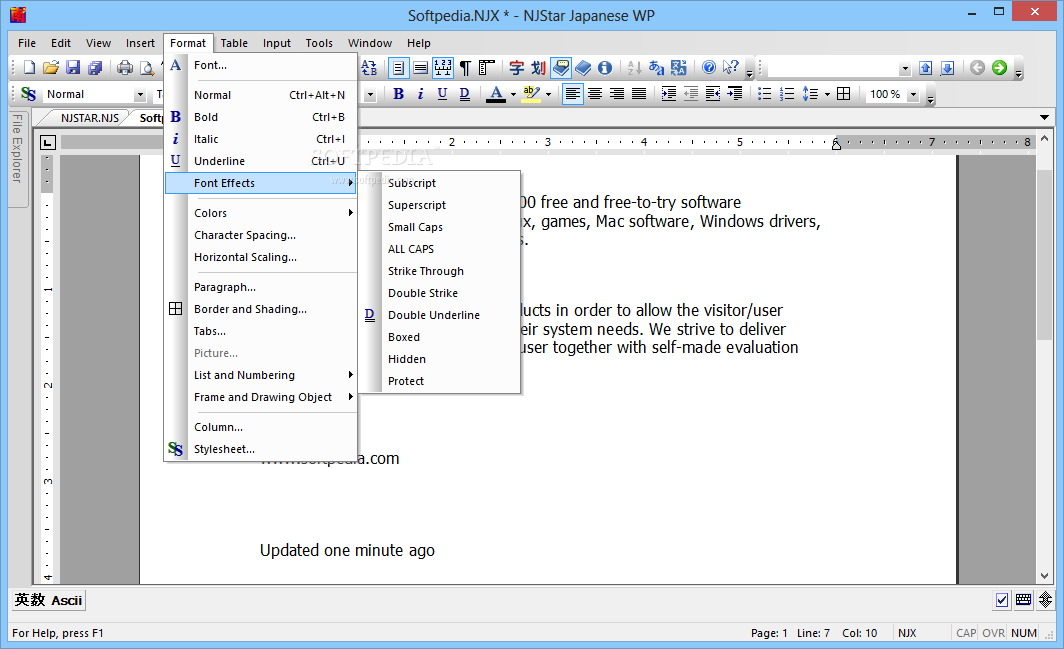Screen dimensions: 1064x649
Task: Open the highlight color dropdown arrow
Action: (x=548, y=94)
